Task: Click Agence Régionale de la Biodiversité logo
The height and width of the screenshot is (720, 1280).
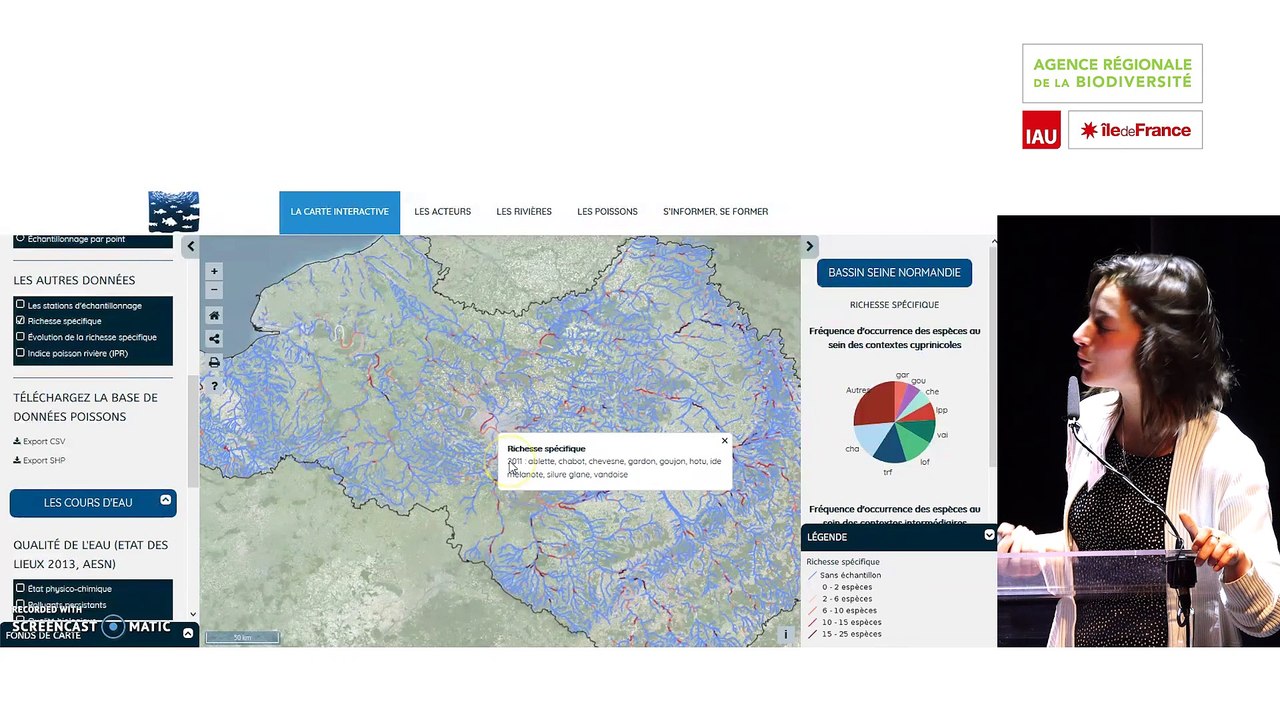Action: point(1112,73)
